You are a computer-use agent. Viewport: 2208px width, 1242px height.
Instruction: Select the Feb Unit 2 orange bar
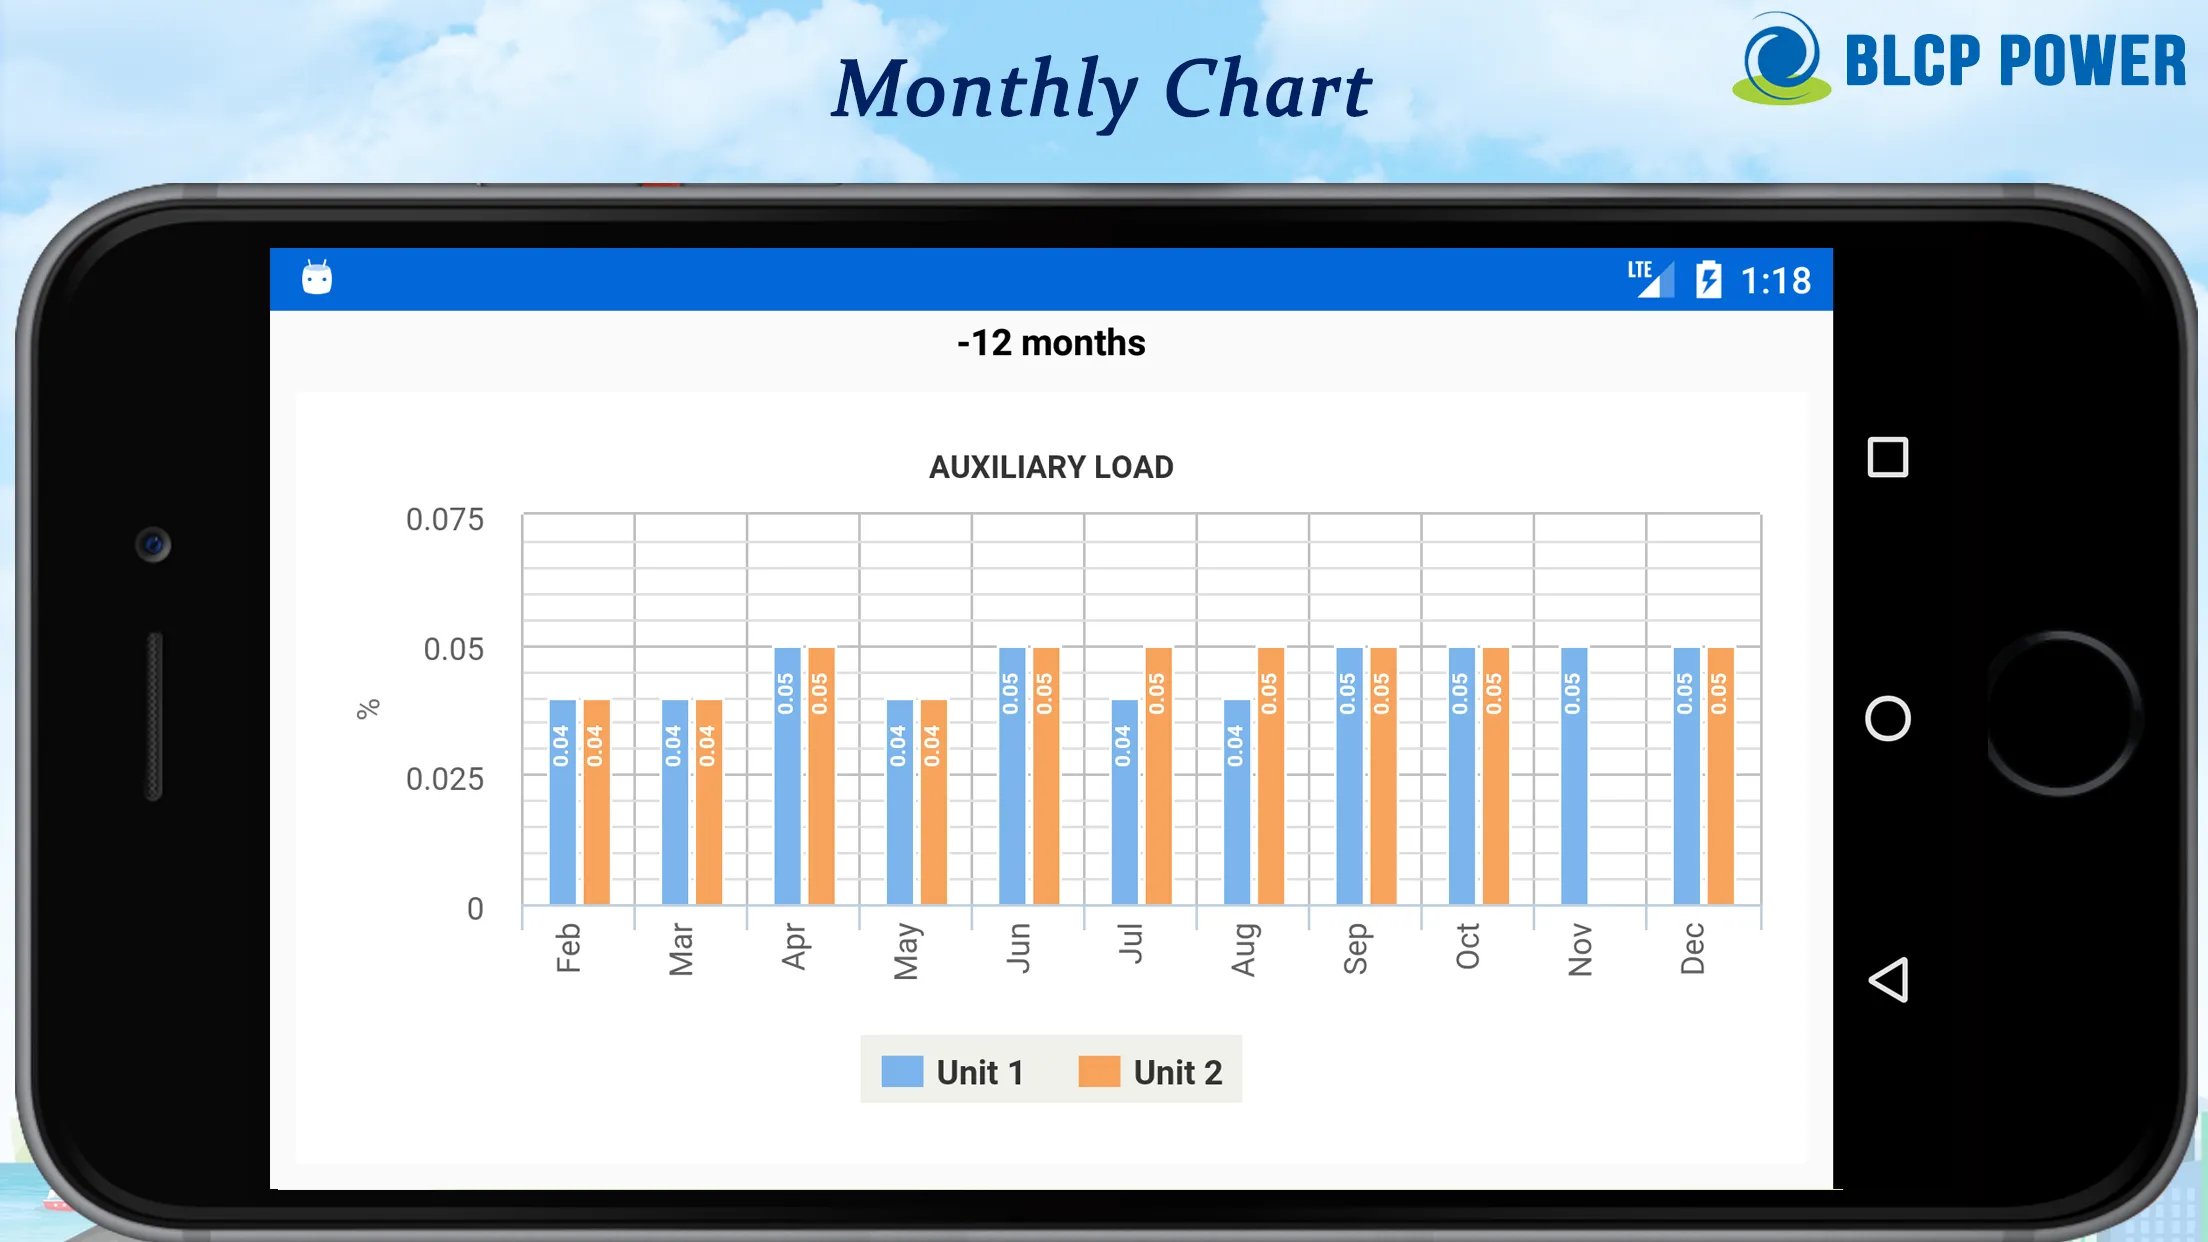(x=596, y=802)
